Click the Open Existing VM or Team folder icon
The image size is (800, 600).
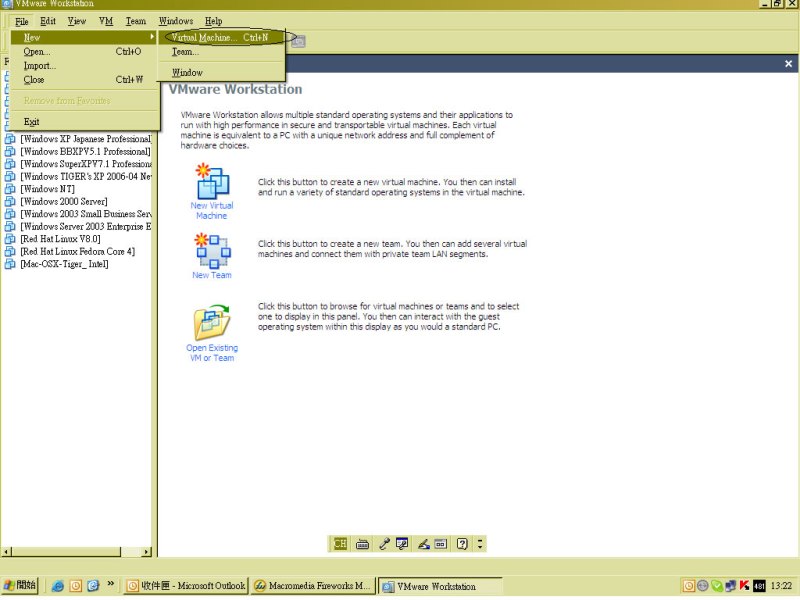coord(212,322)
